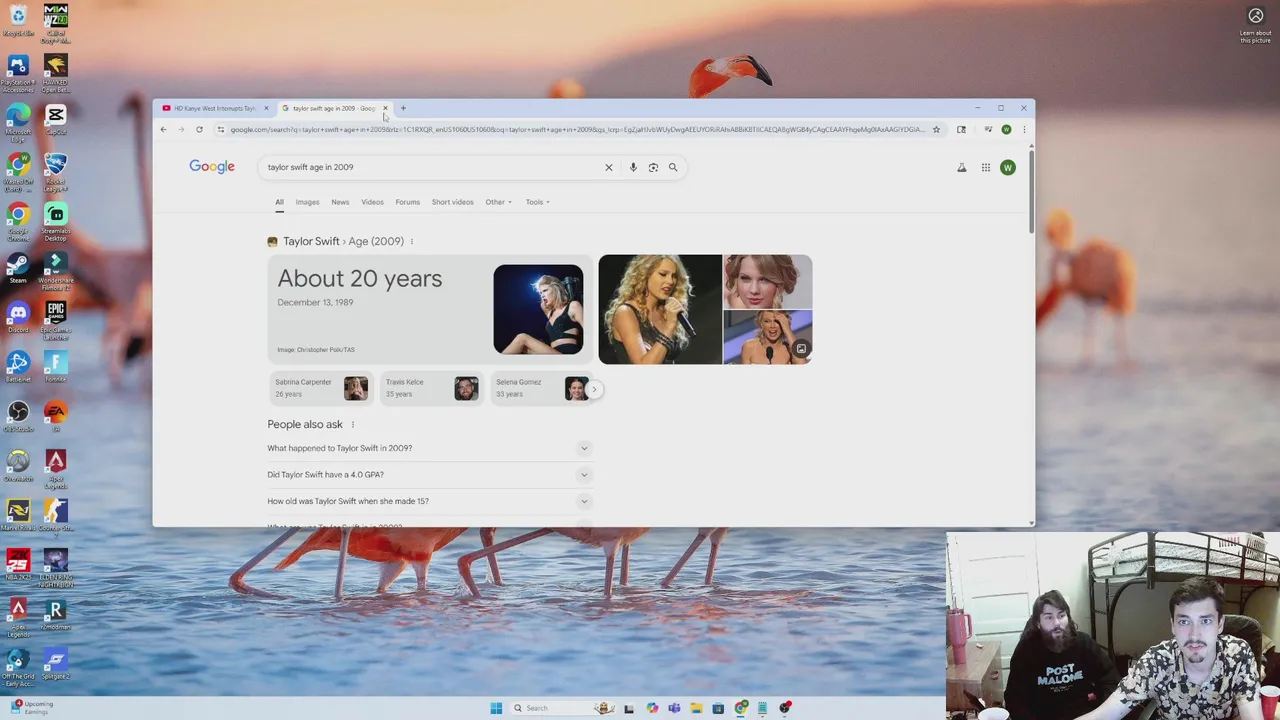Open People also ask options menu
Image resolution: width=1280 pixels, height=720 pixels.
point(352,424)
